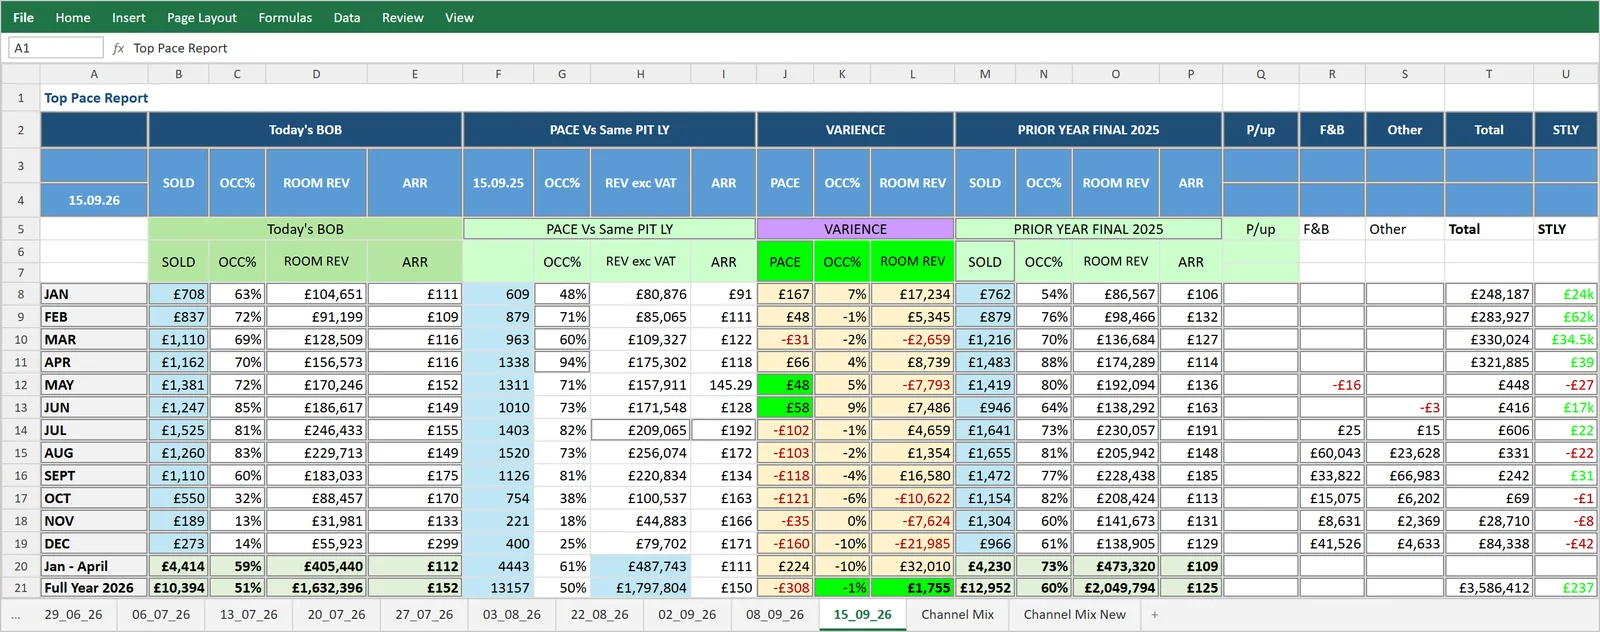This screenshot has width=1600, height=632.
Task: Select the £34.5k STLY cell in MAR
Action: [1565, 340]
